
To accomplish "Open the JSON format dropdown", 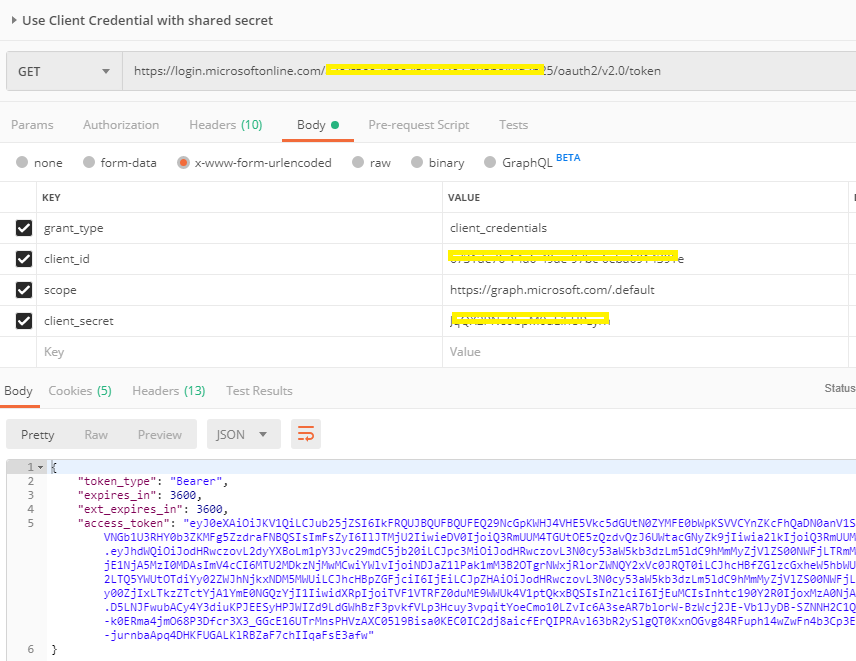I will (x=243, y=434).
